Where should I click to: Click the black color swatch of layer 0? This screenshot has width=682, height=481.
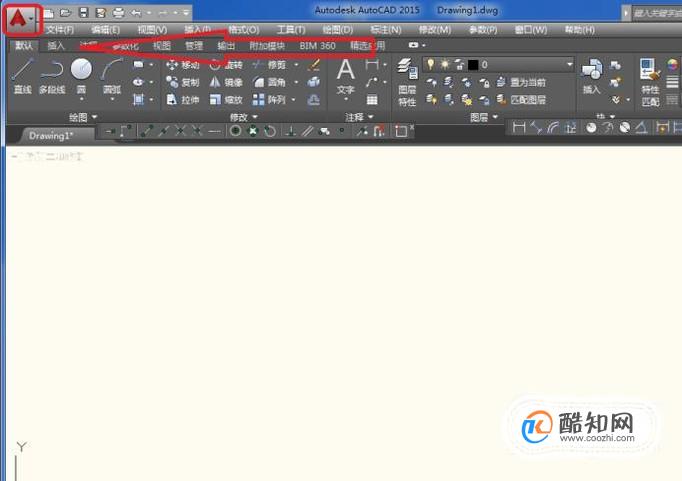point(473,65)
